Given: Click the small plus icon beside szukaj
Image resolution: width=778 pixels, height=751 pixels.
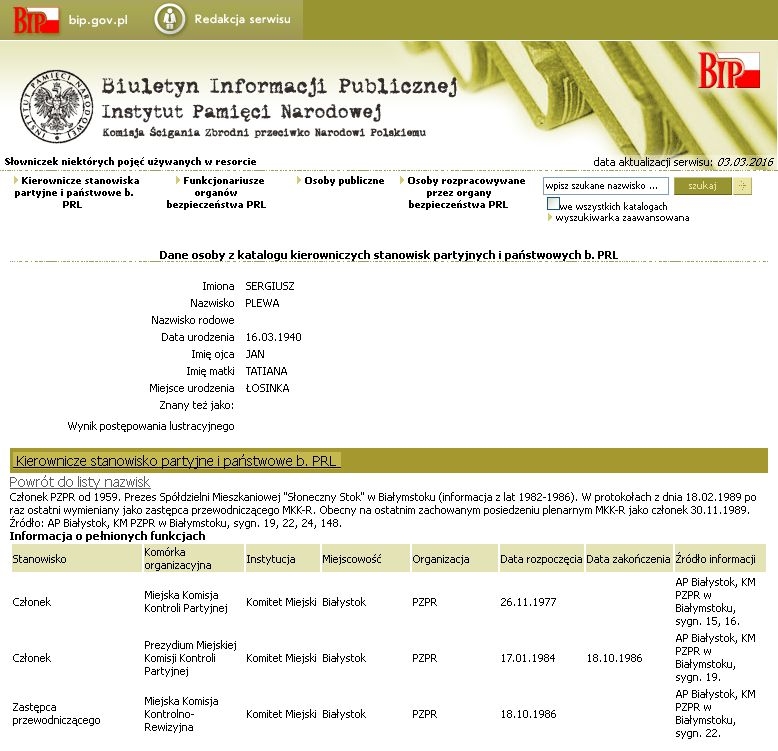Looking at the screenshot, I should 743,186.
